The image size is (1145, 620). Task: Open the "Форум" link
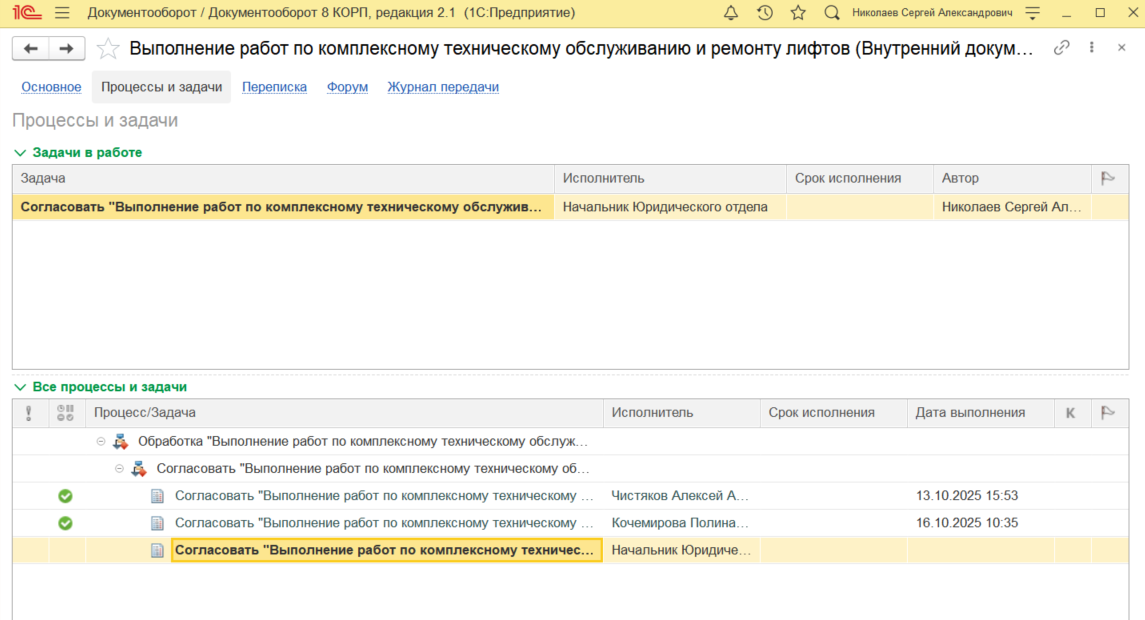point(347,87)
